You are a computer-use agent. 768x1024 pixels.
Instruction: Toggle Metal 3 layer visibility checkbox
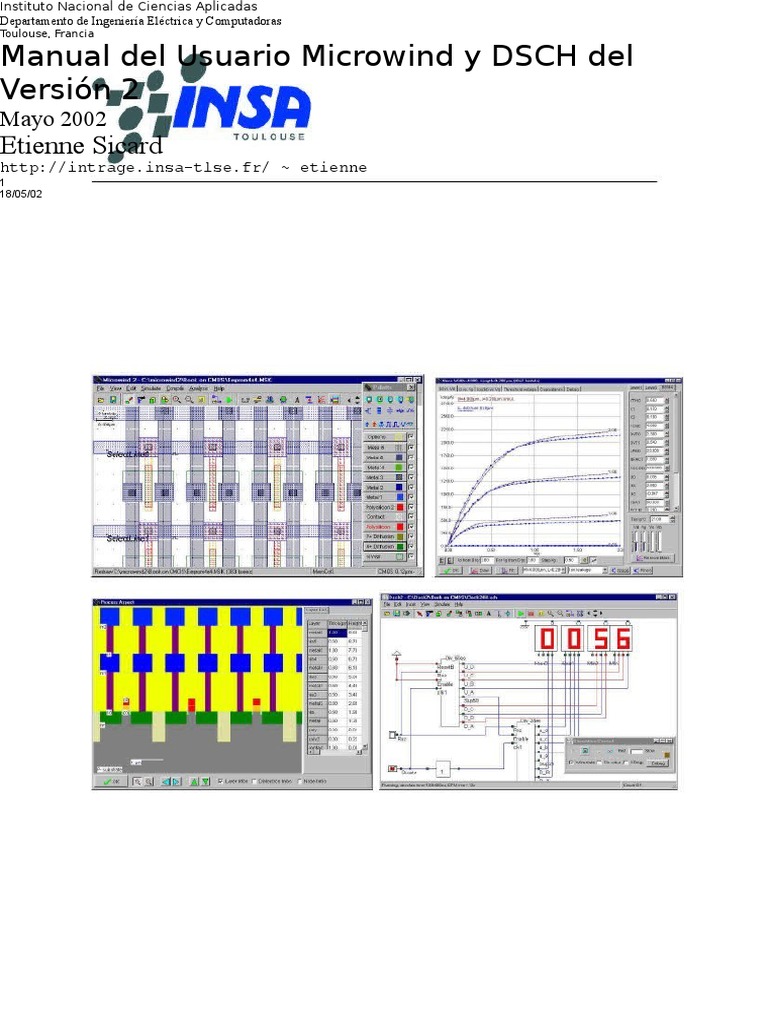tap(411, 477)
